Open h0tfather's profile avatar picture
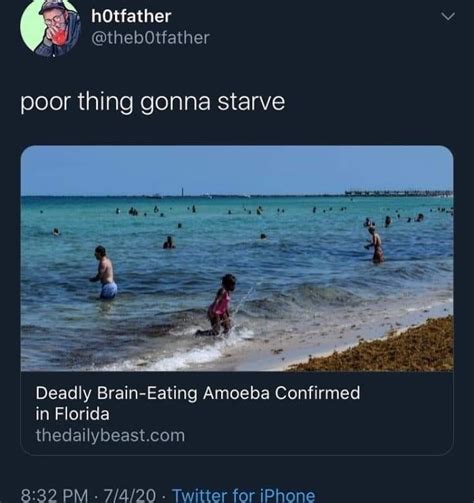This screenshot has height=503, width=474. point(50,27)
